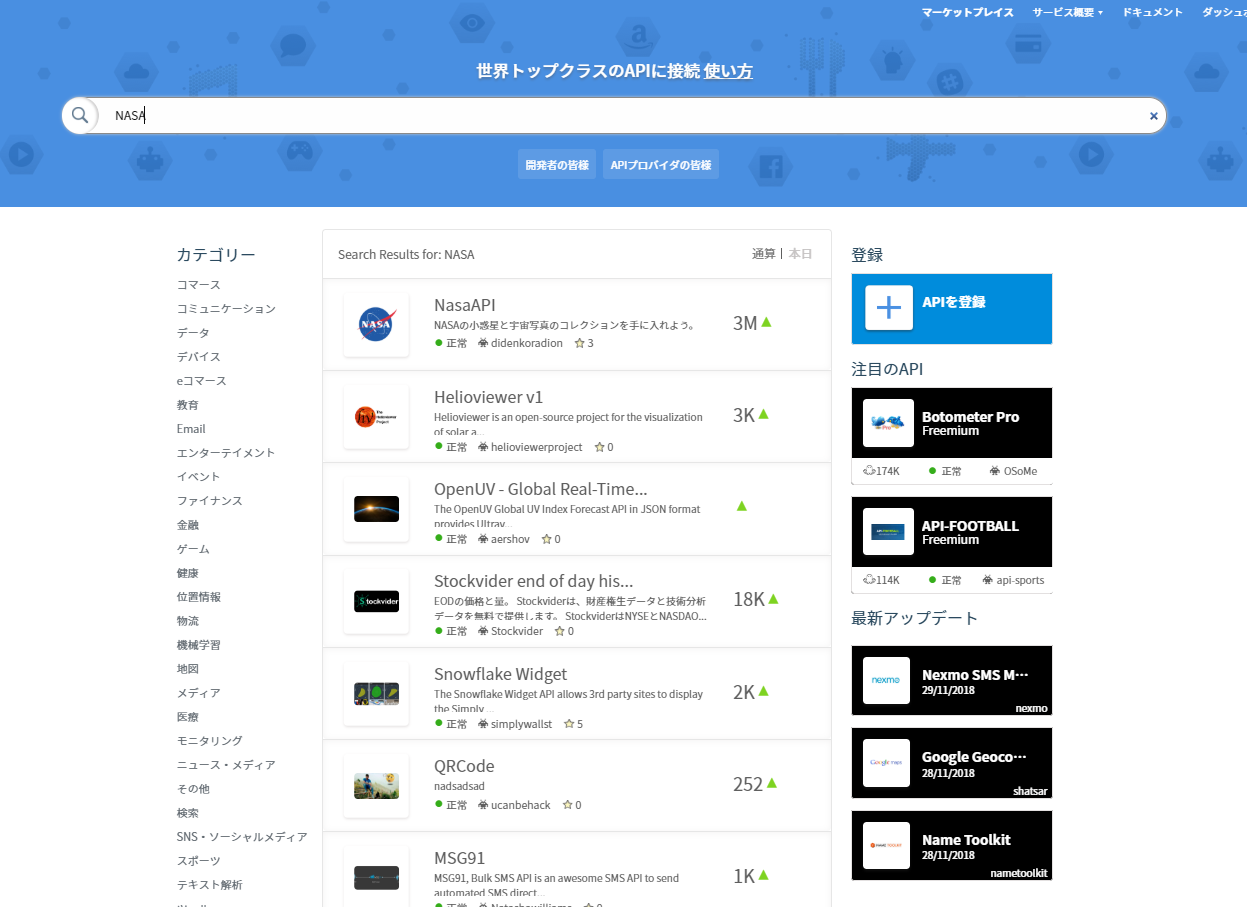Select the エンターテイメント category
1247x907 pixels.
pos(226,453)
